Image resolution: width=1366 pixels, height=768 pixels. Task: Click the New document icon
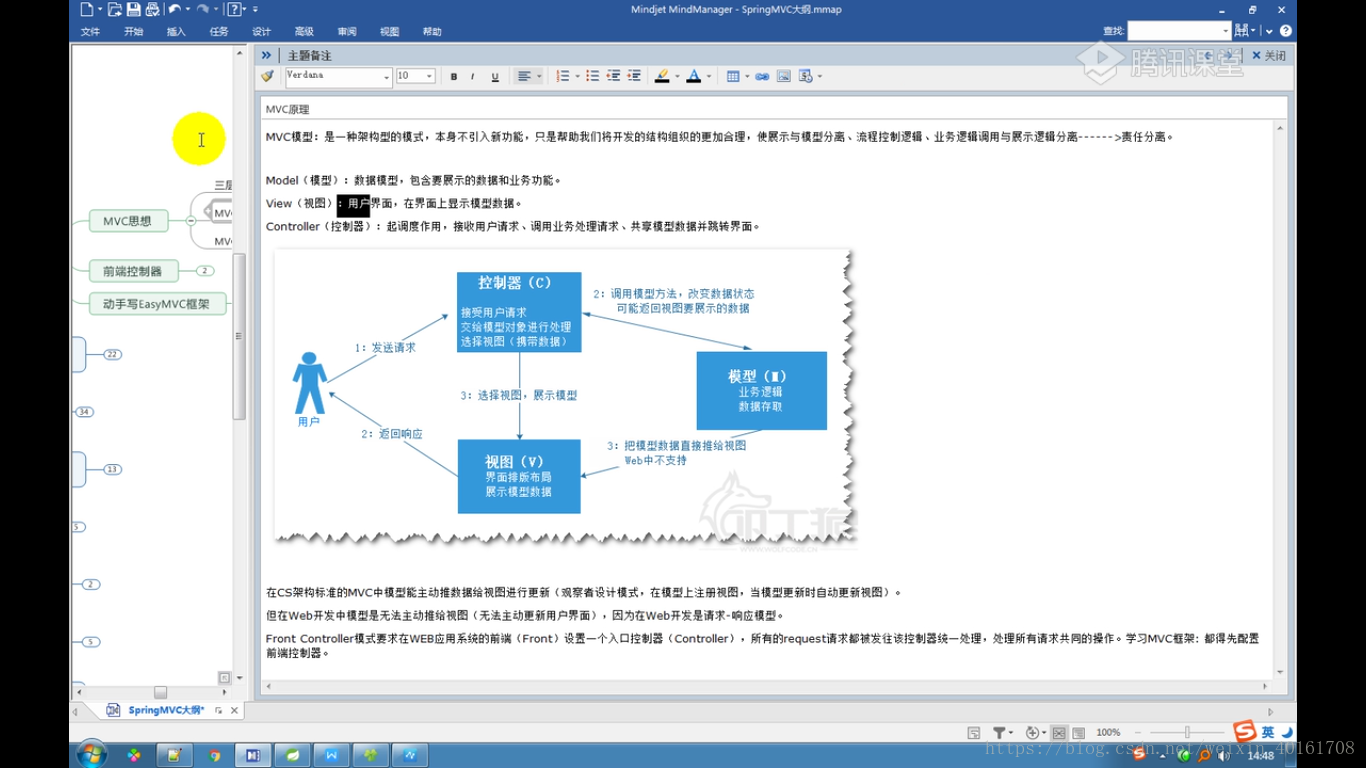click(x=87, y=9)
